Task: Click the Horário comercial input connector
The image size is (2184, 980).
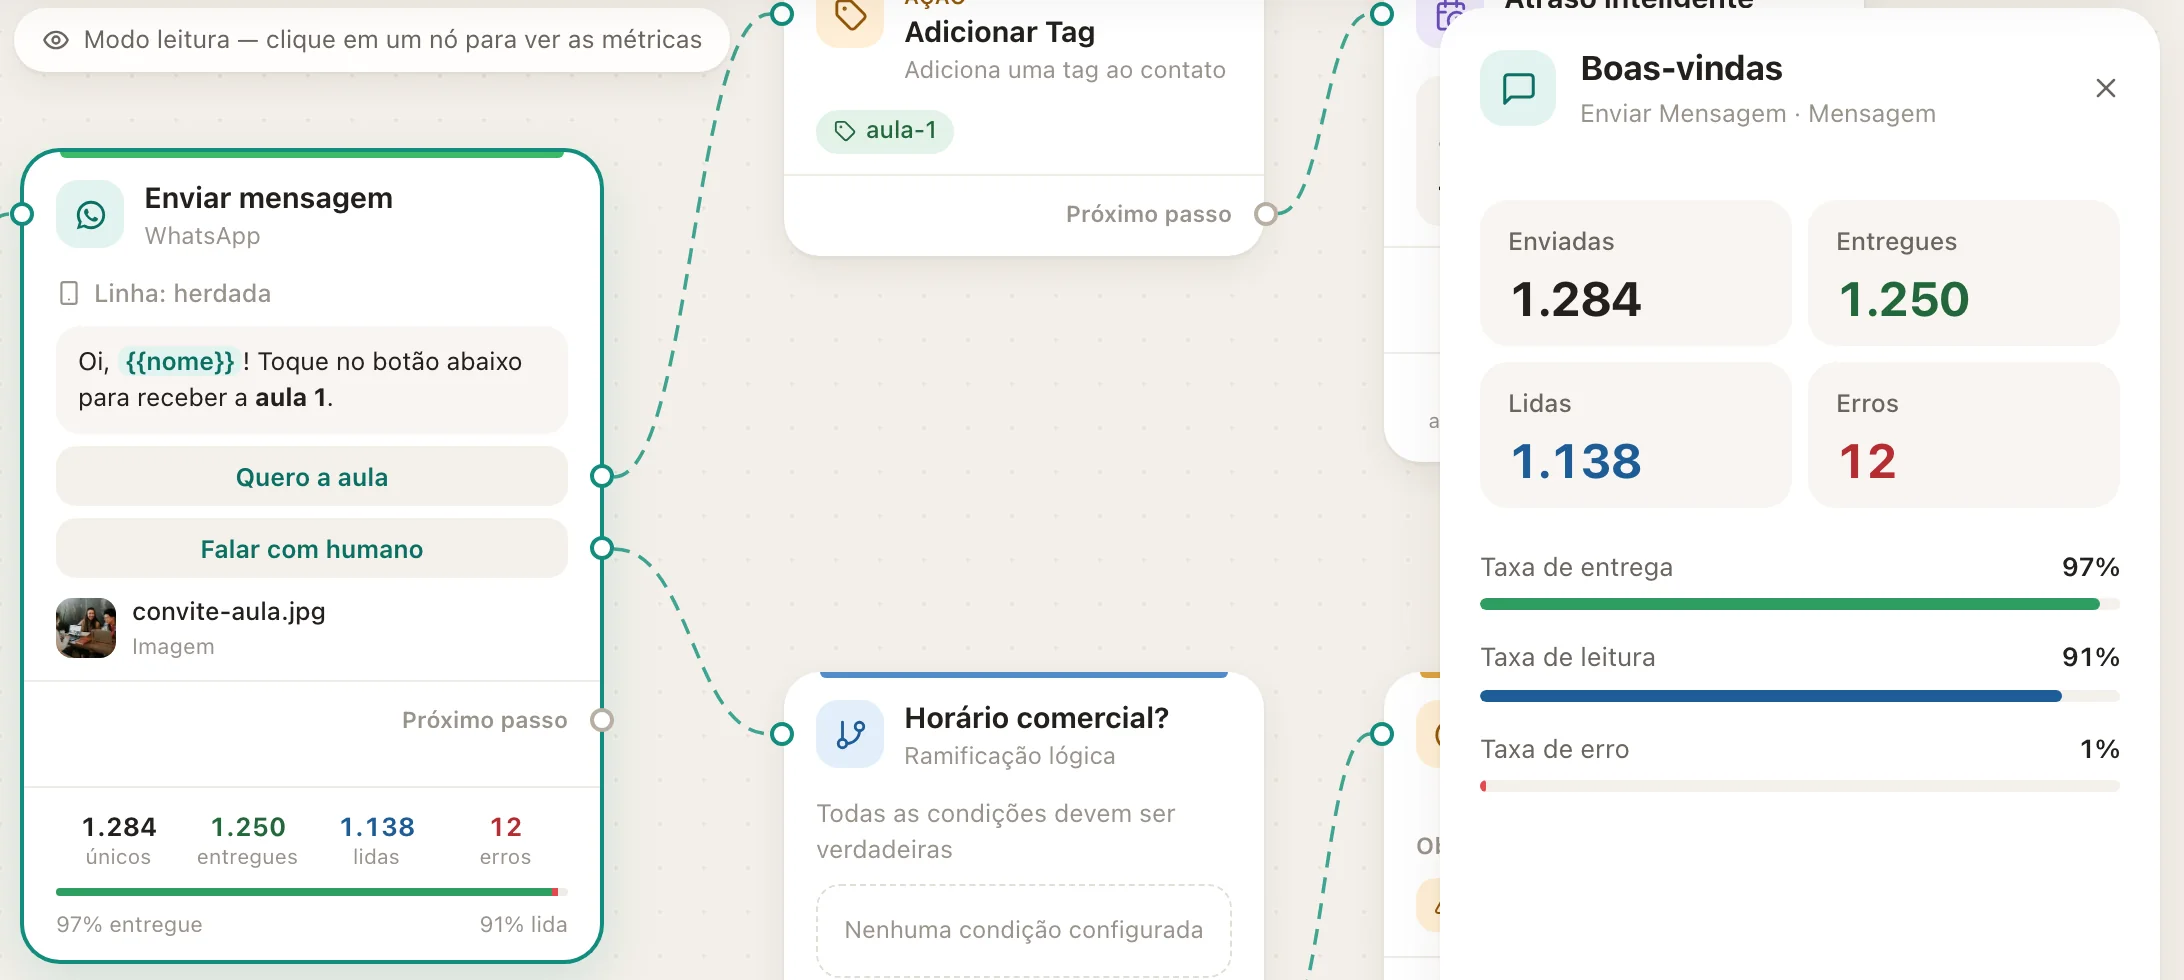Action: (x=782, y=734)
